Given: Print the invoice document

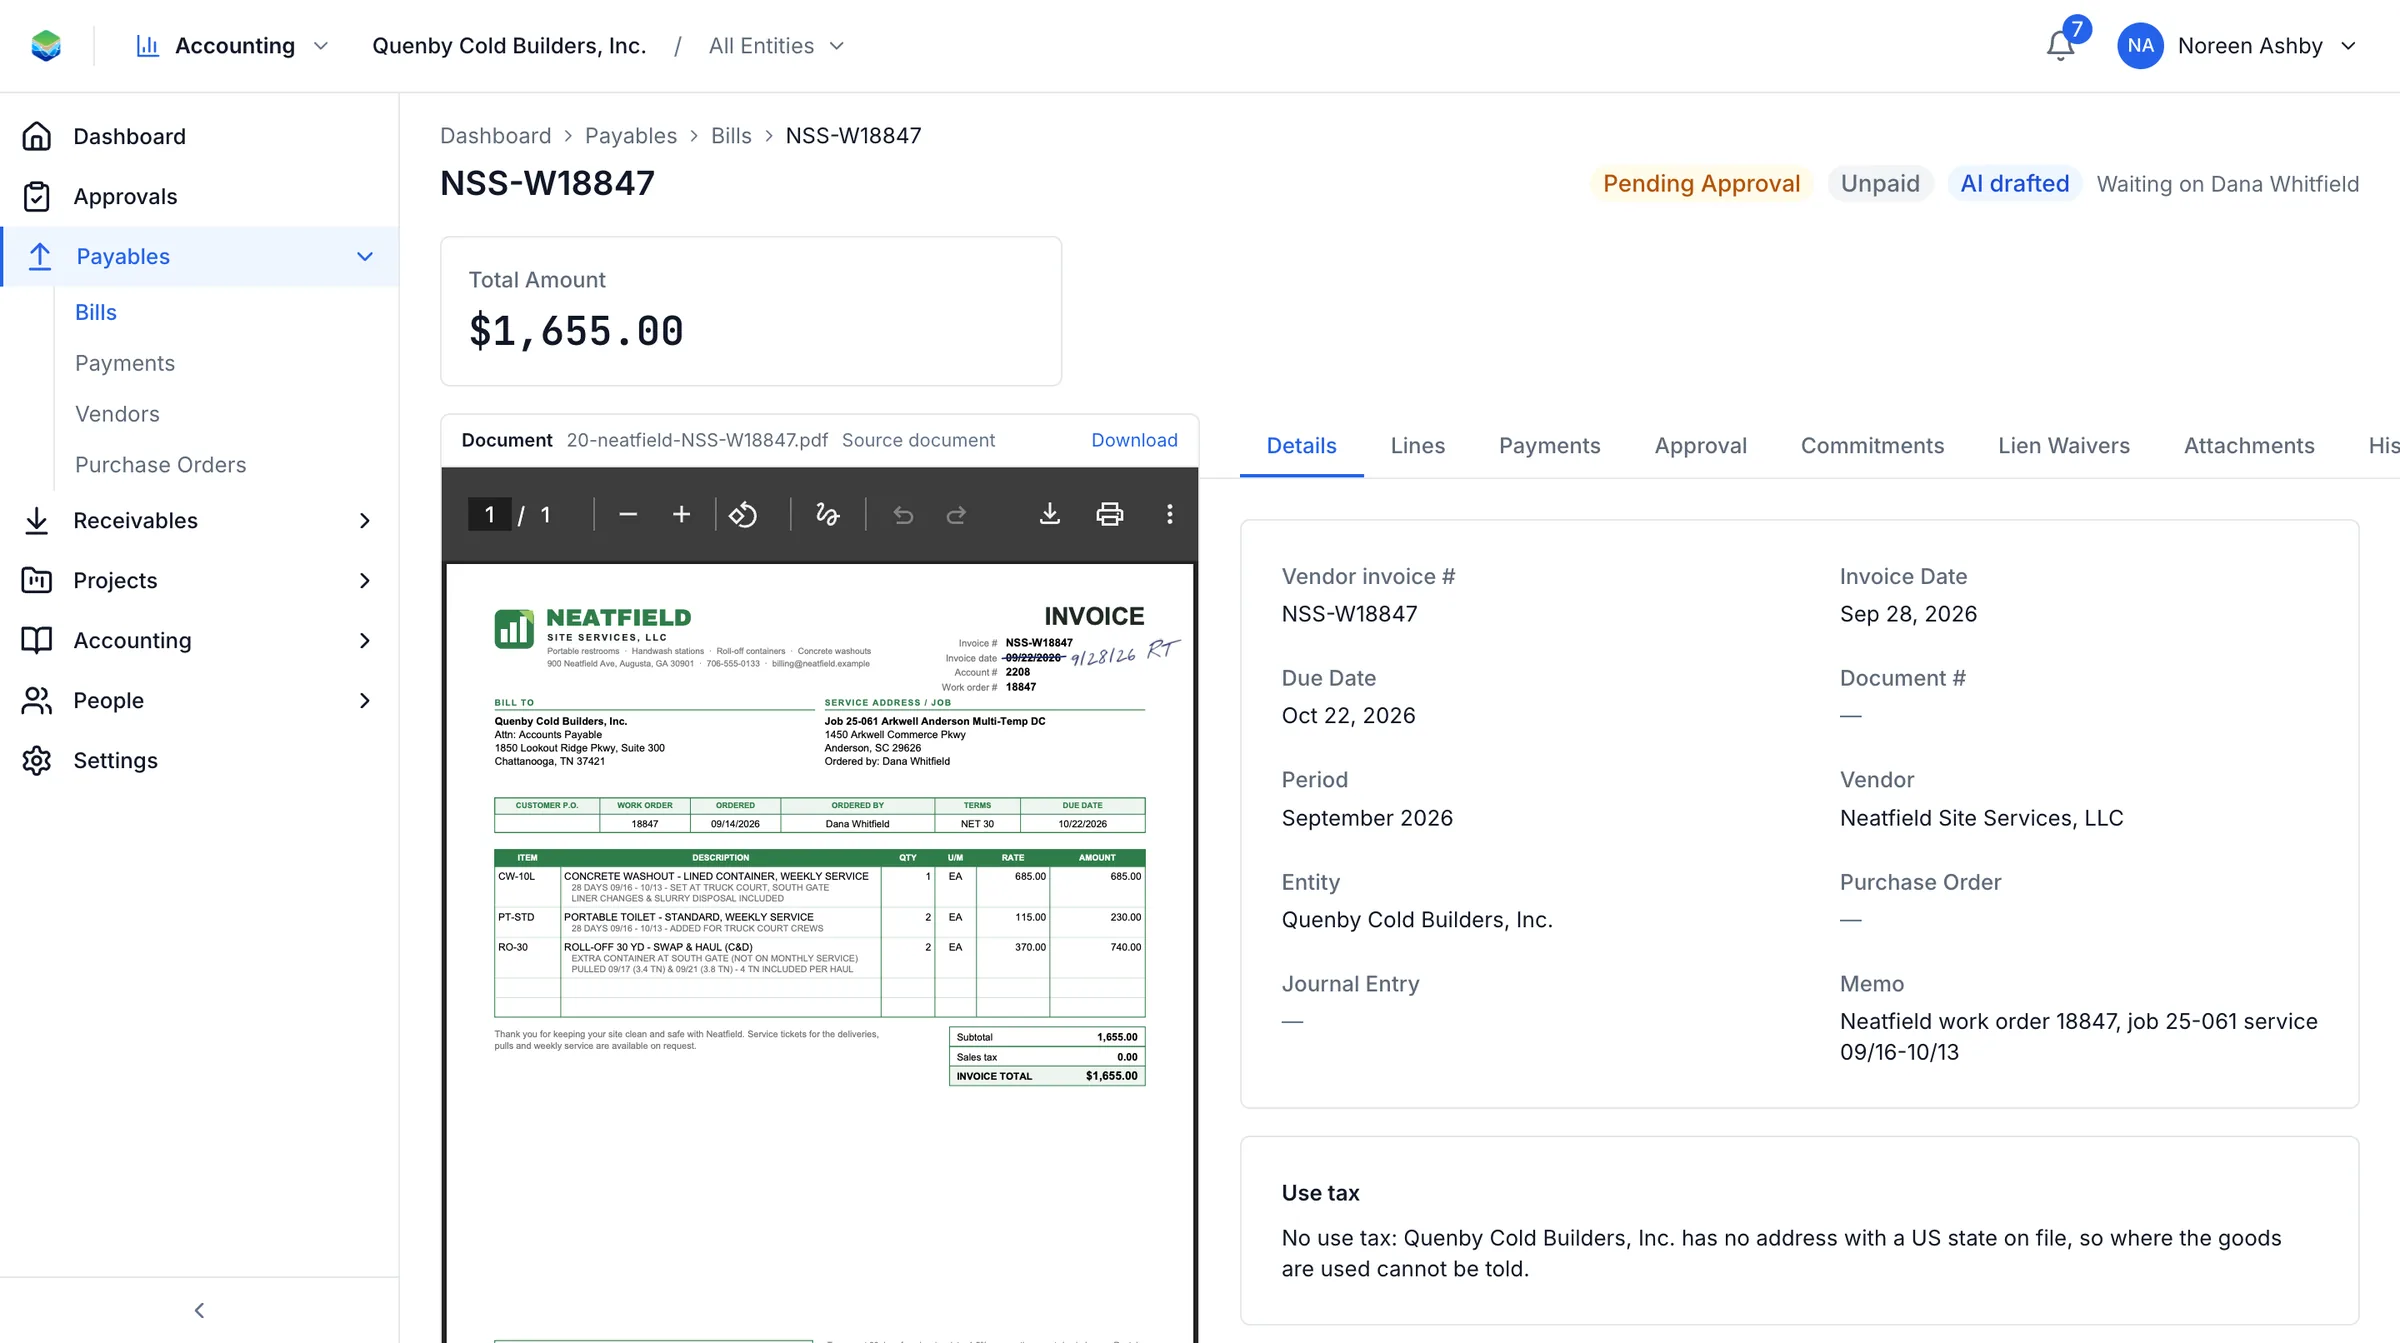Looking at the screenshot, I should pyautogui.click(x=1110, y=514).
